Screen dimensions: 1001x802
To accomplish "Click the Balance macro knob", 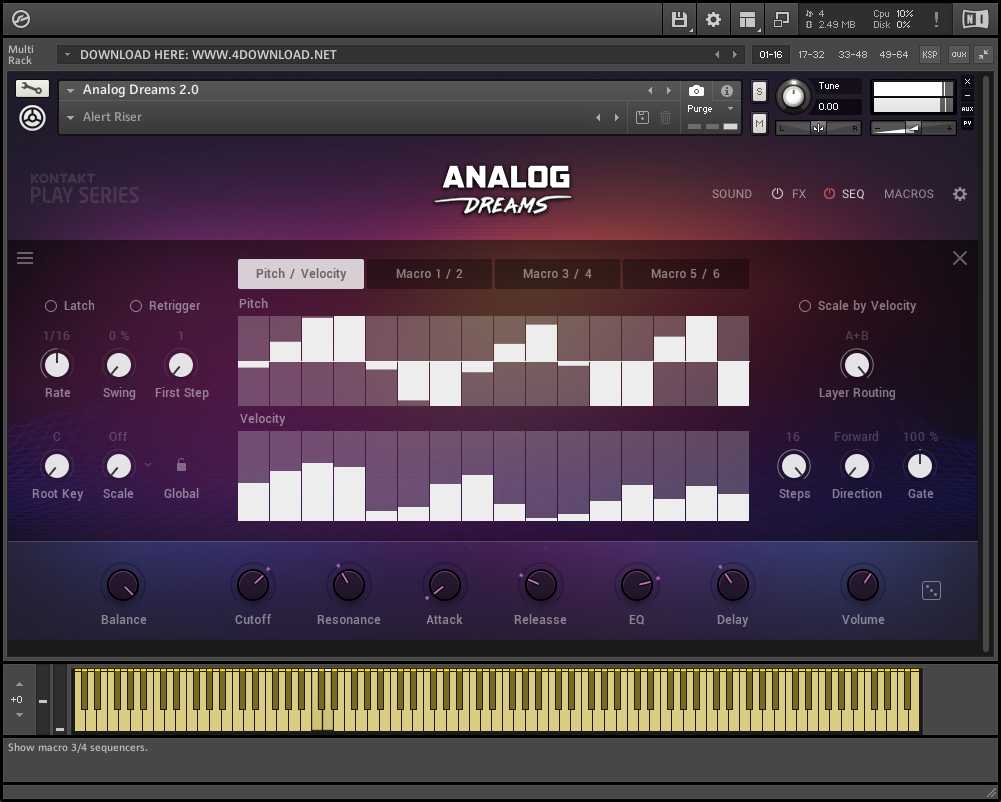I will (123, 585).
